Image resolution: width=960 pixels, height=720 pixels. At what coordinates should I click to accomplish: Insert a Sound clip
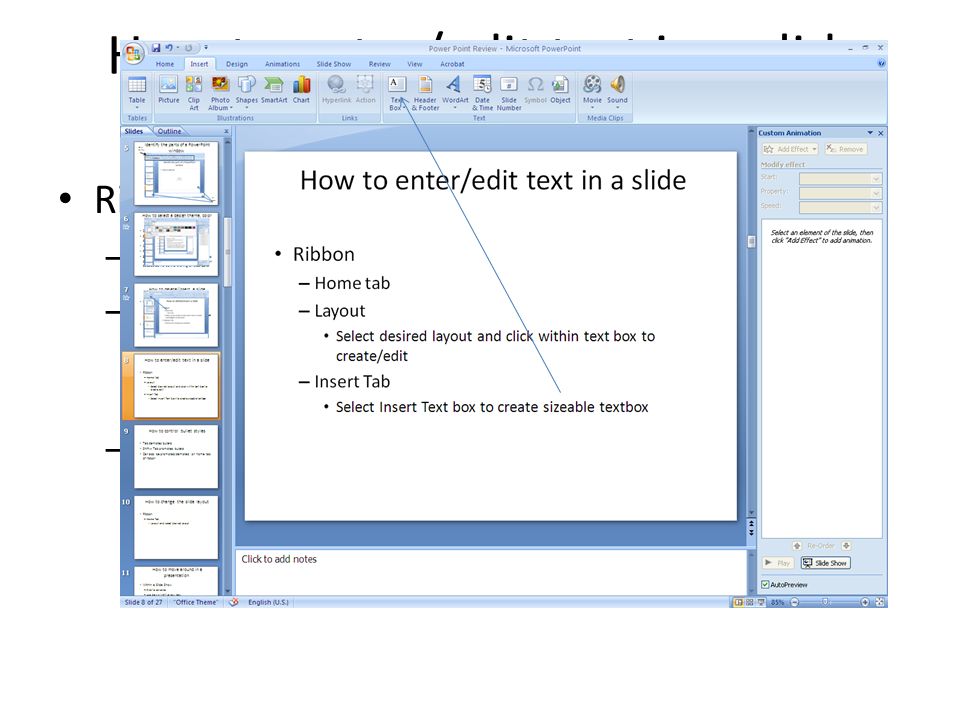pos(617,91)
